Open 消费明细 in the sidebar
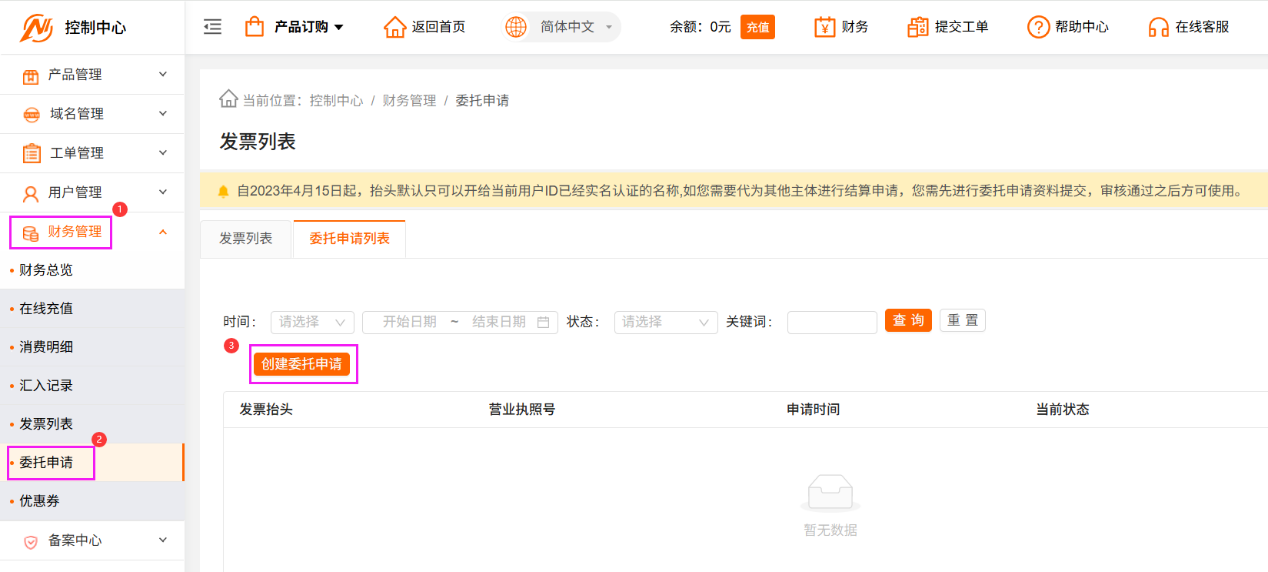The height and width of the screenshot is (572, 1268). [x=92, y=347]
